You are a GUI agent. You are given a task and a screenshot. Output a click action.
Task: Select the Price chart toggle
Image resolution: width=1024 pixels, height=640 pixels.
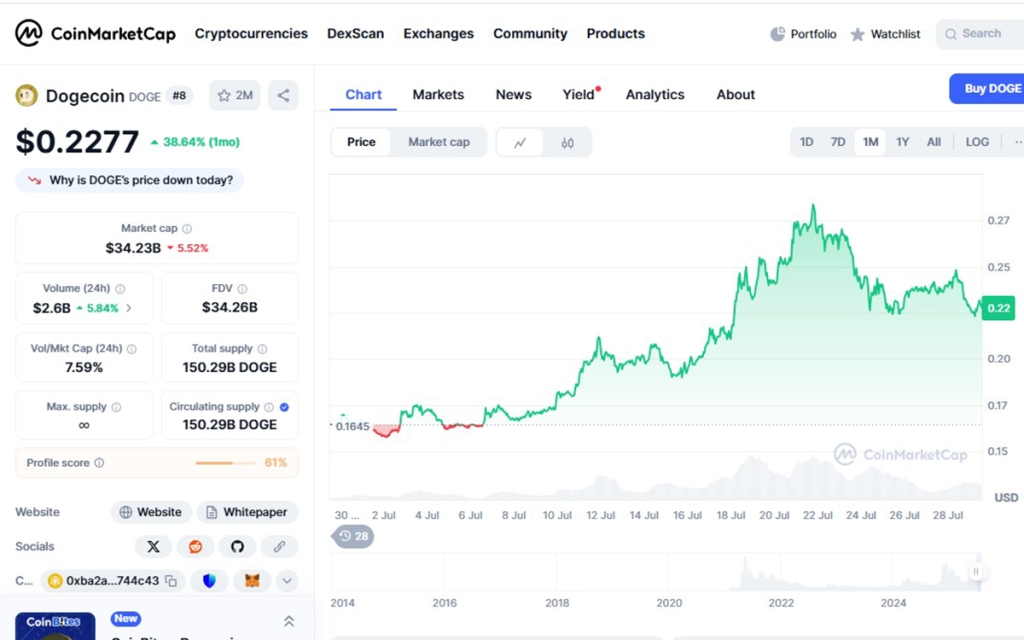(361, 142)
